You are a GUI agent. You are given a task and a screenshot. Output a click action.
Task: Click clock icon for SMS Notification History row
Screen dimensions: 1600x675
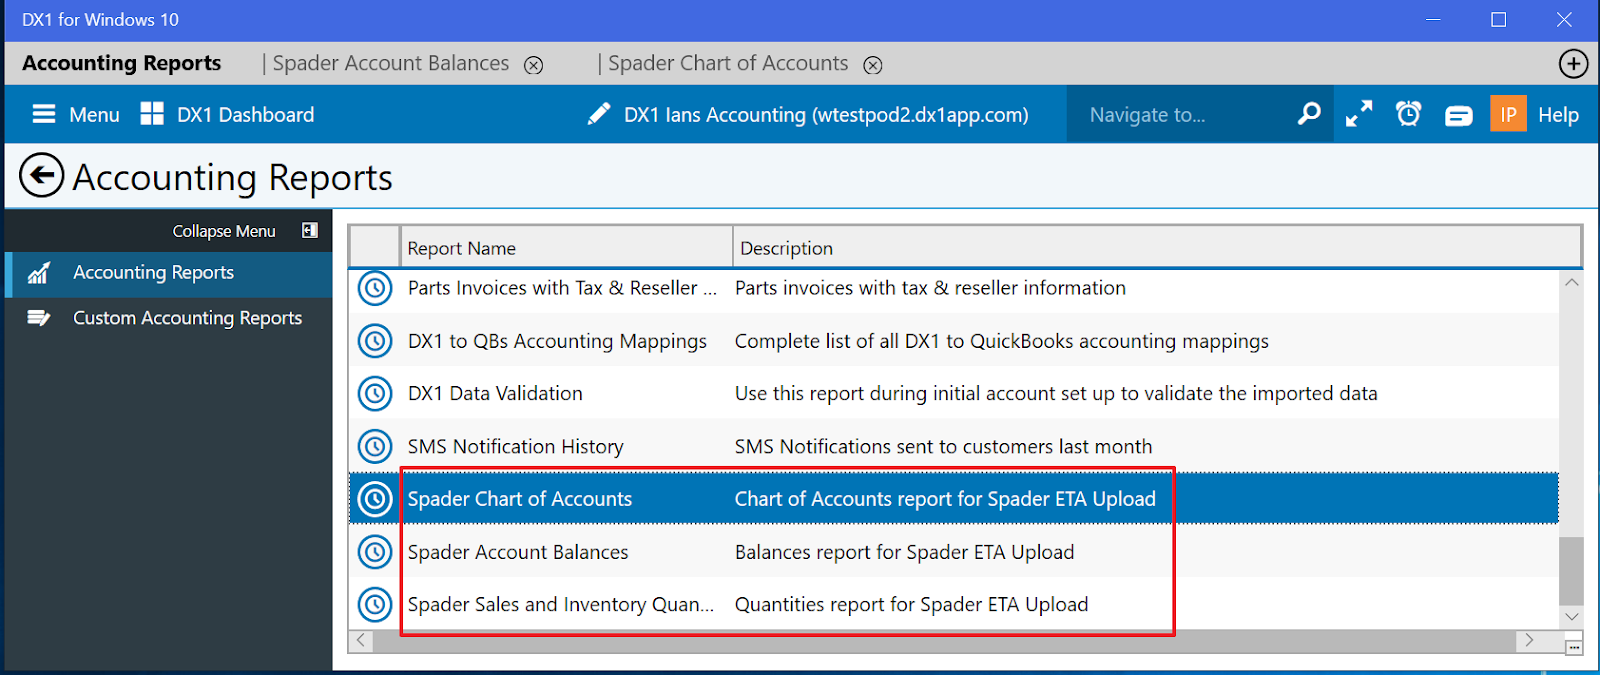(x=375, y=446)
